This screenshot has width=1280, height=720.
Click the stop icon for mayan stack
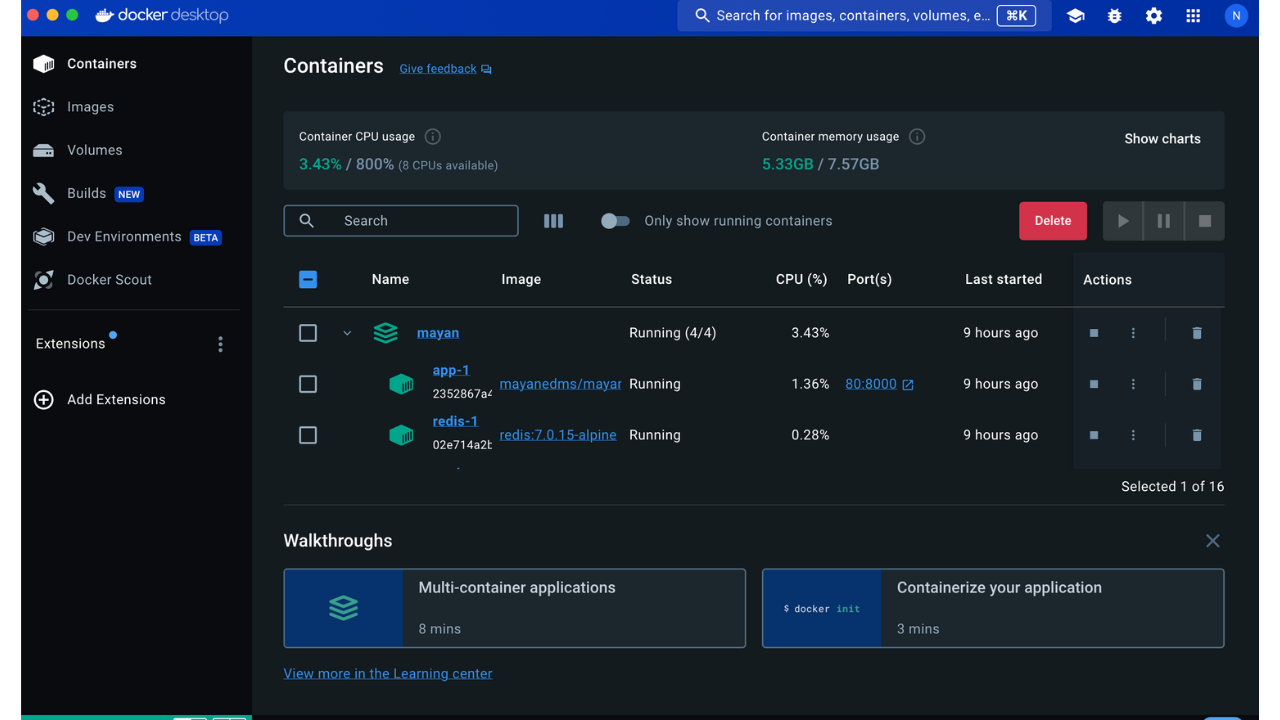pos(1094,333)
